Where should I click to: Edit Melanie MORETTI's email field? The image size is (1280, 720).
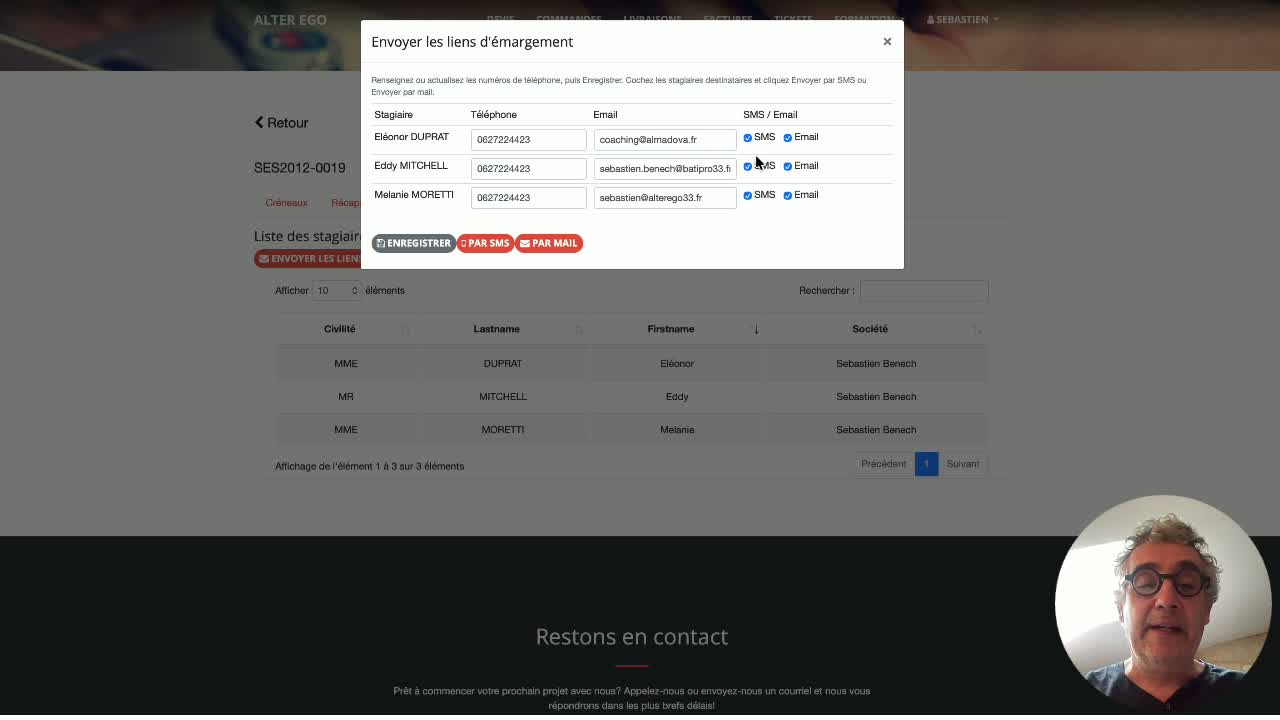(665, 198)
